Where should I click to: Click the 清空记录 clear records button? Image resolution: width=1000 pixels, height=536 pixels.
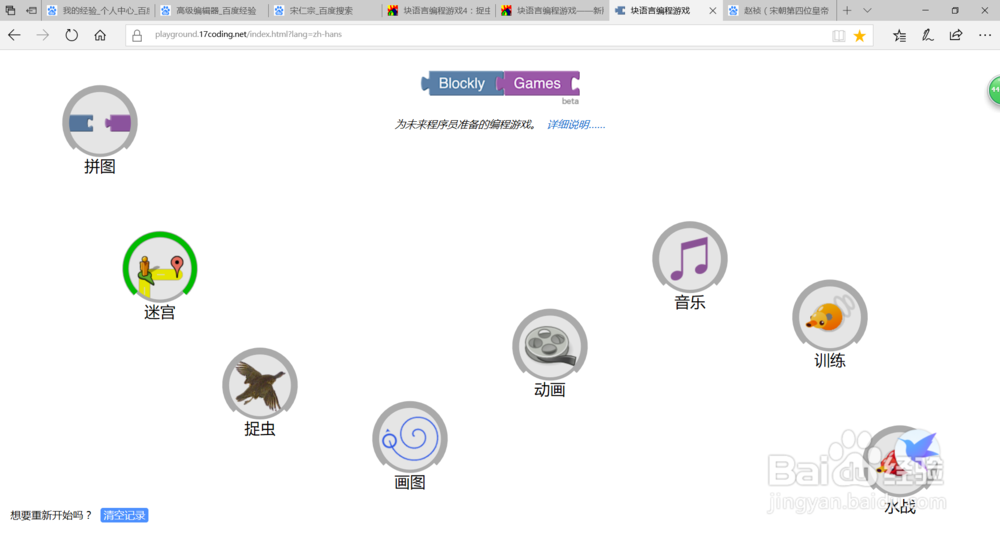[124, 515]
